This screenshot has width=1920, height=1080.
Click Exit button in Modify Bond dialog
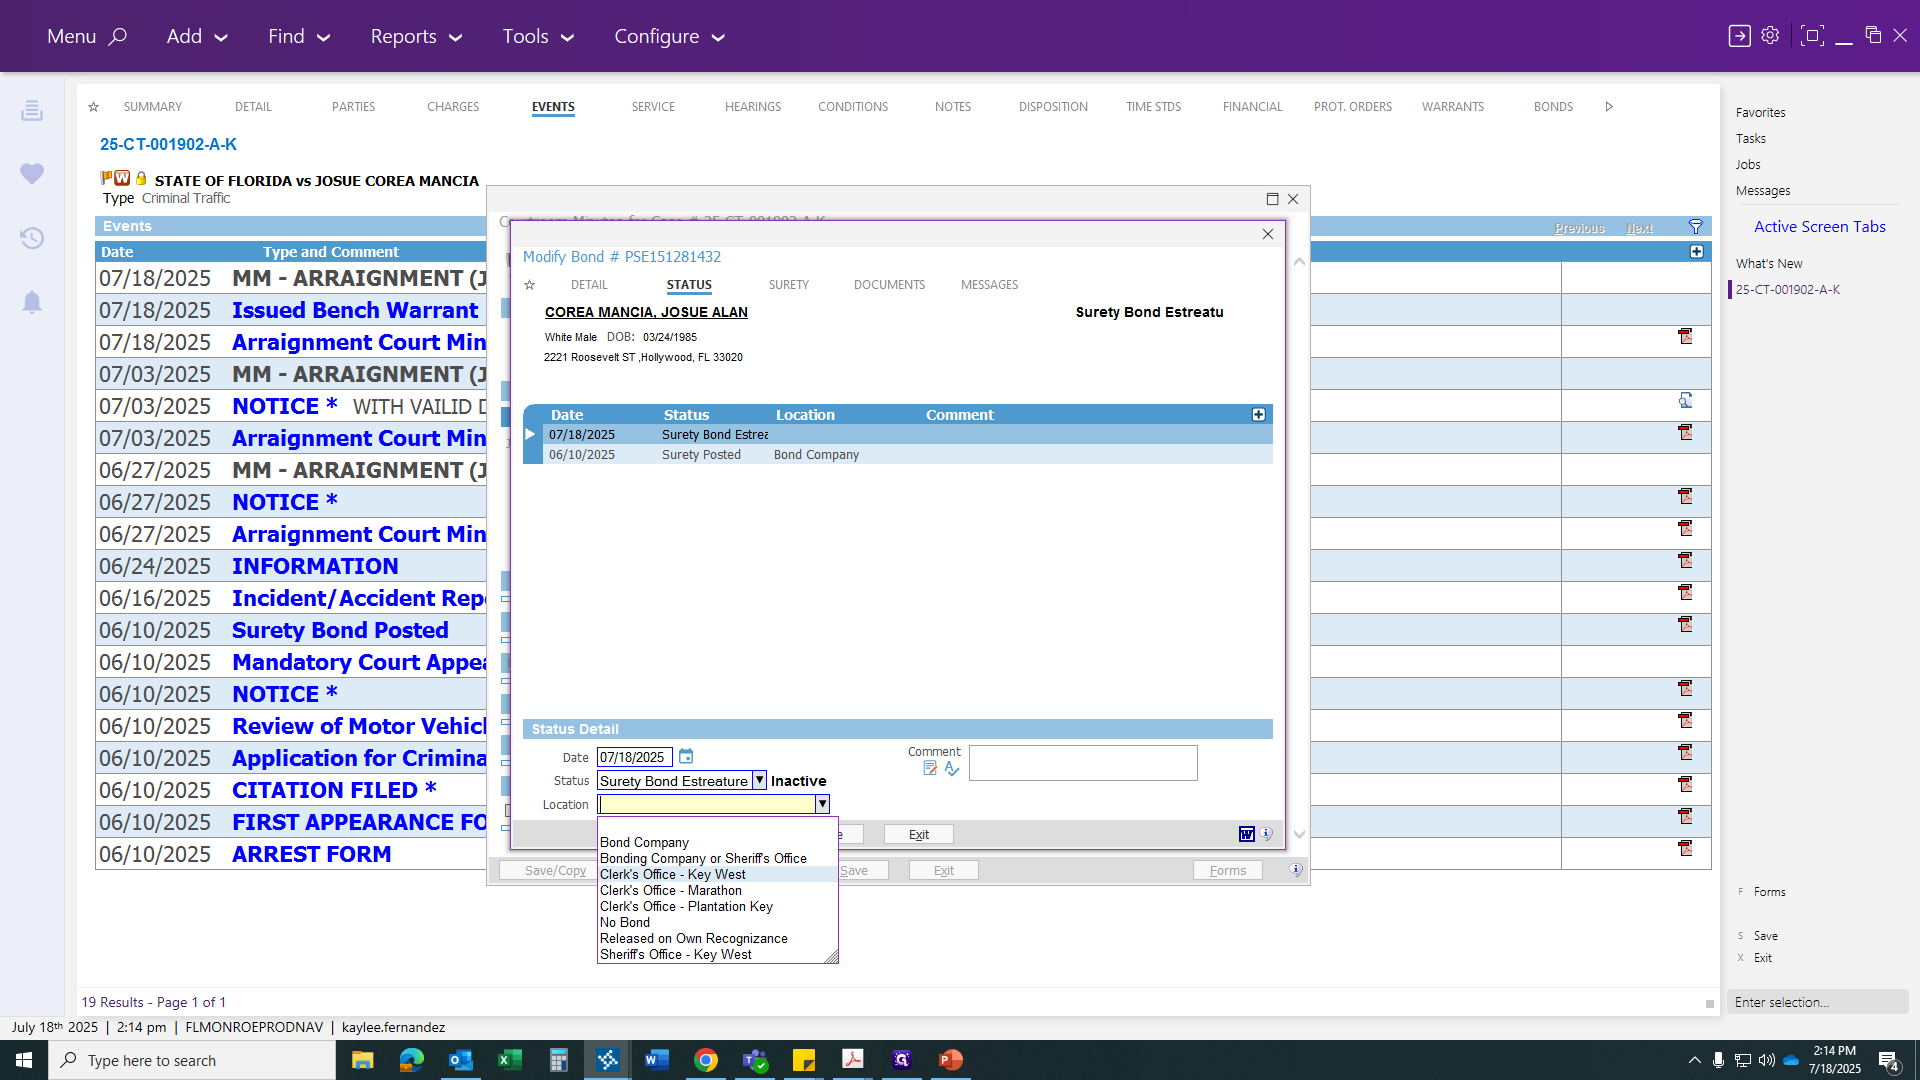click(x=918, y=834)
